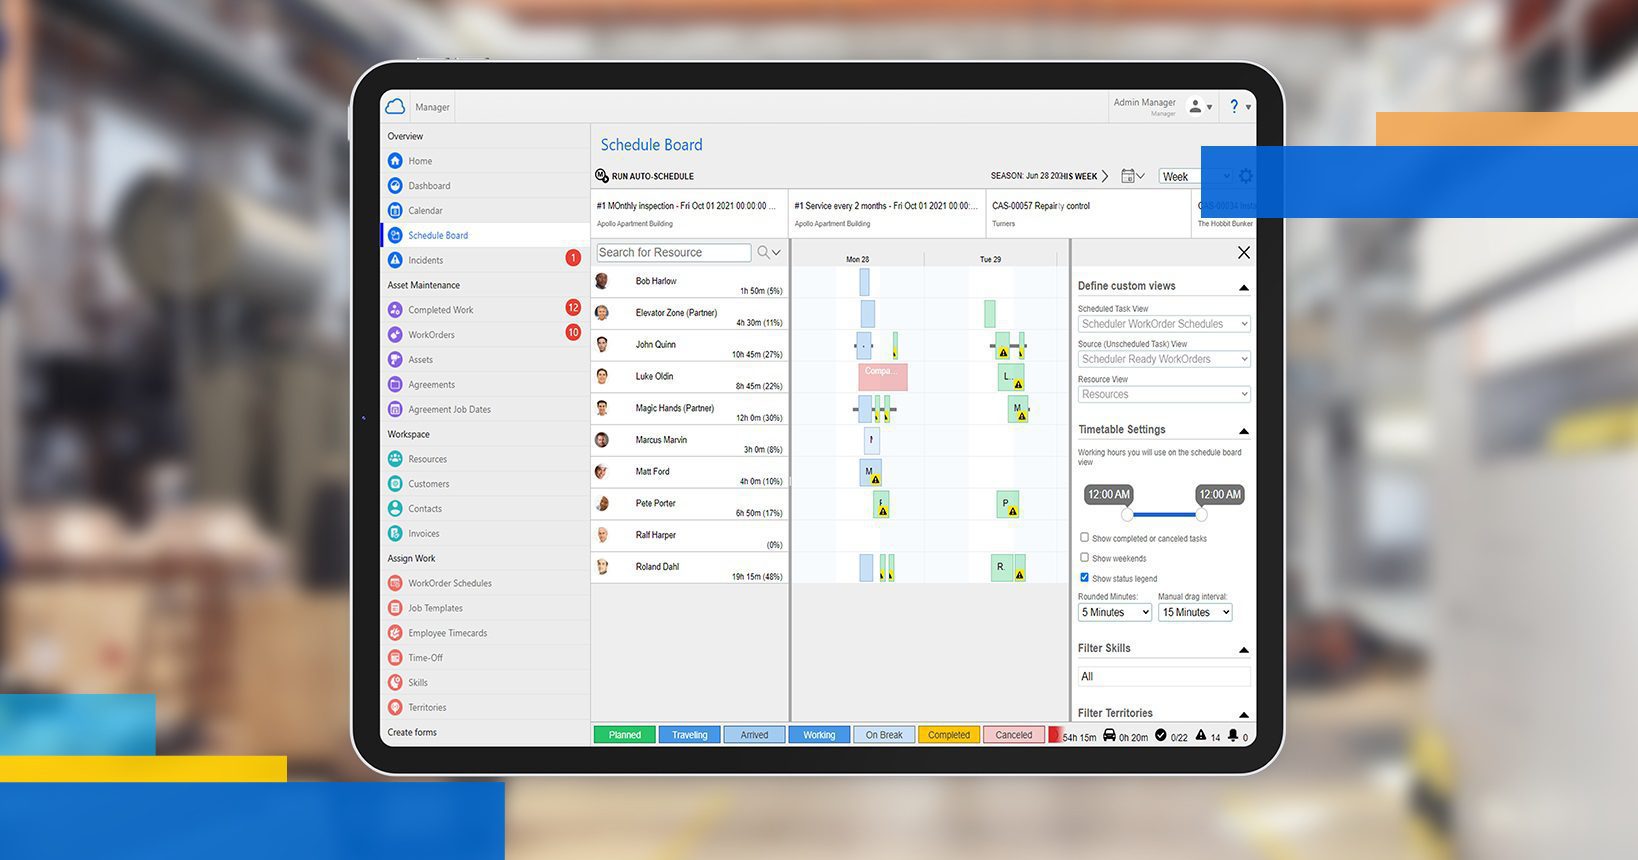Click the left working hours slider handle
The width and height of the screenshot is (1638, 860).
1127,515
